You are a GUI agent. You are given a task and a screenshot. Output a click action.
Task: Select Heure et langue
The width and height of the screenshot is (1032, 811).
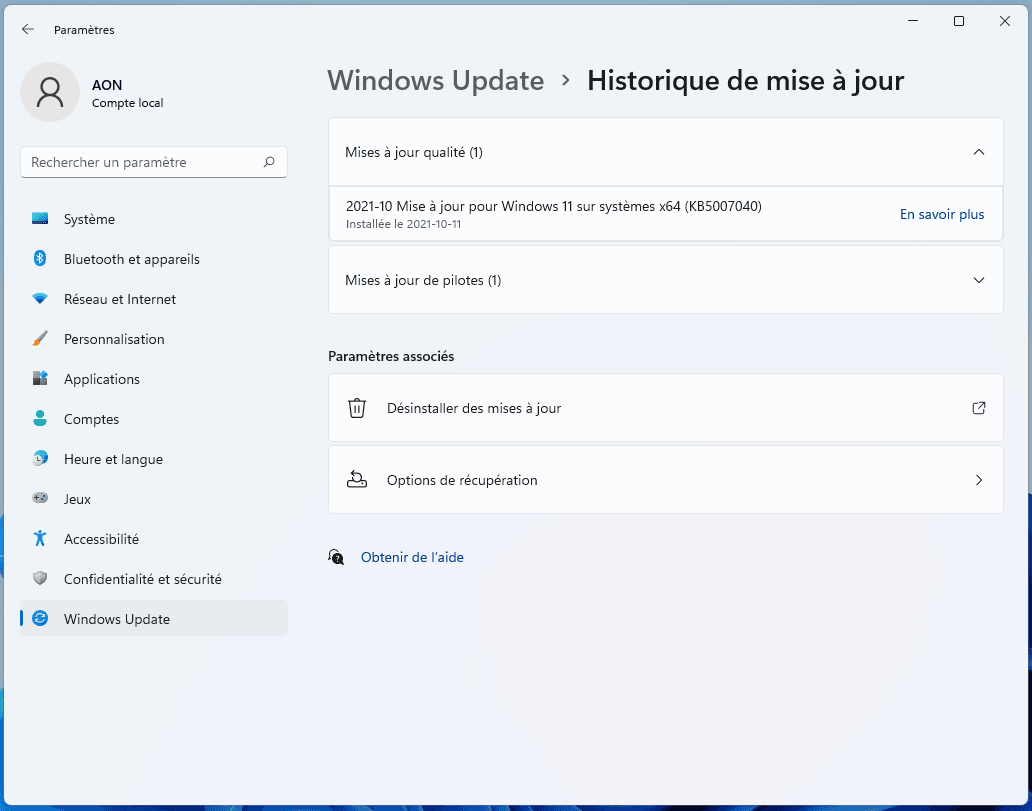[154, 459]
